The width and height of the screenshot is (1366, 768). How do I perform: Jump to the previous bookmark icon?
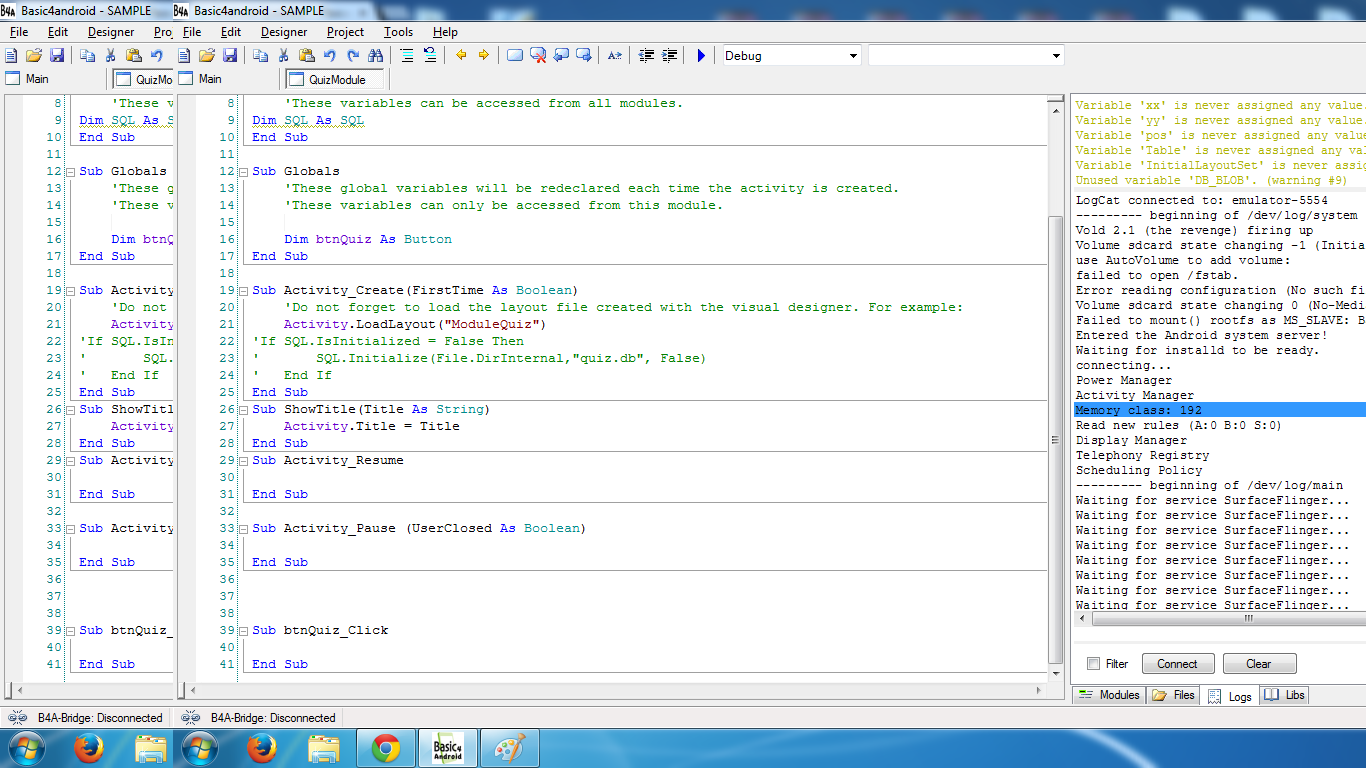click(x=561, y=56)
